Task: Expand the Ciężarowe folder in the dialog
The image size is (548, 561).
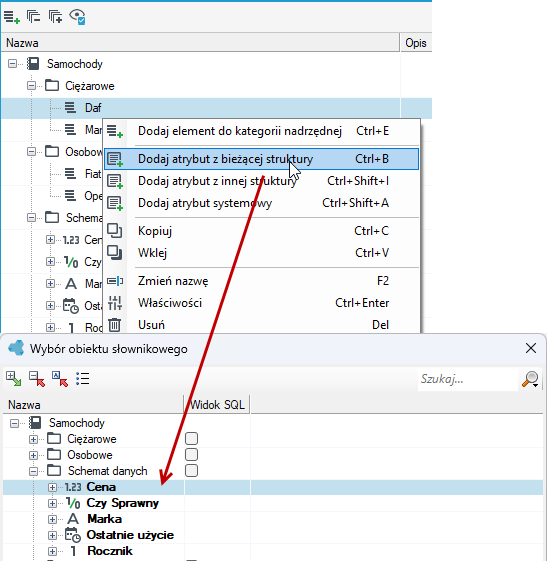Action: (x=33, y=439)
